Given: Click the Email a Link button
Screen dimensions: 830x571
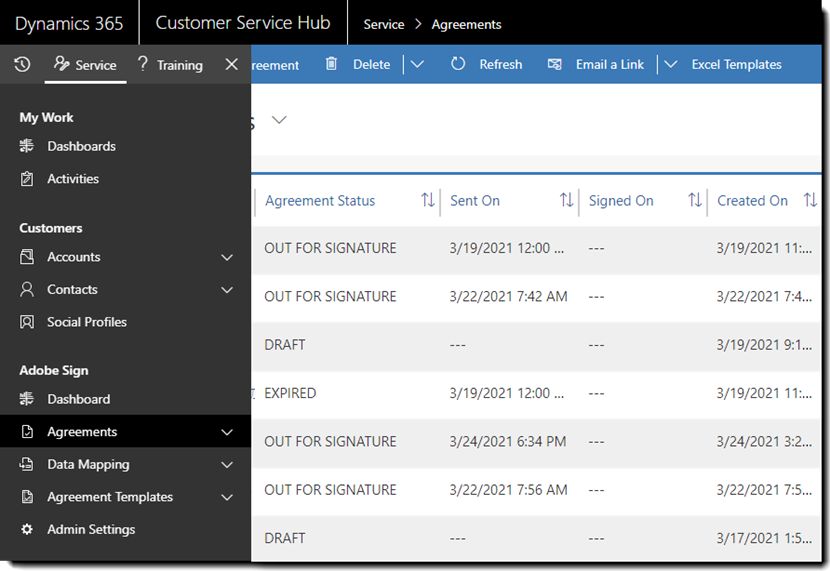Looking at the screenshot, I should pos(596,64).
